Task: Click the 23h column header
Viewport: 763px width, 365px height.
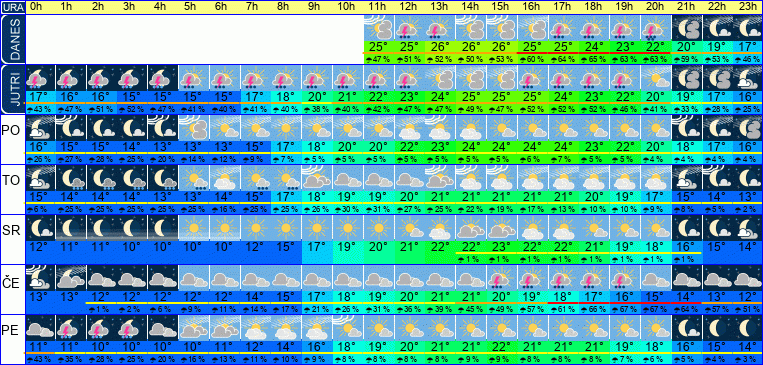Action: pos(747,7)
